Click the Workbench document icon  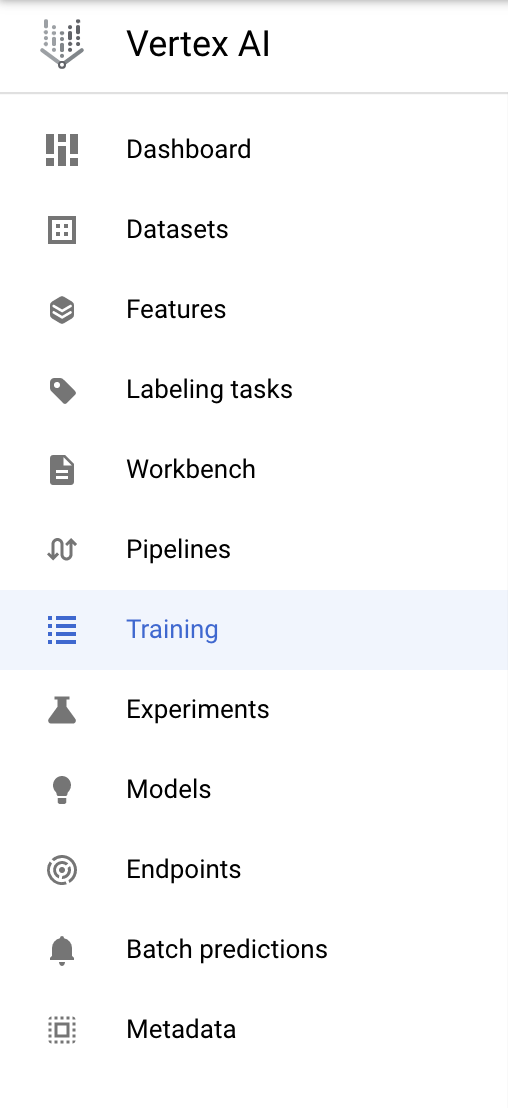tap(62, 470)
